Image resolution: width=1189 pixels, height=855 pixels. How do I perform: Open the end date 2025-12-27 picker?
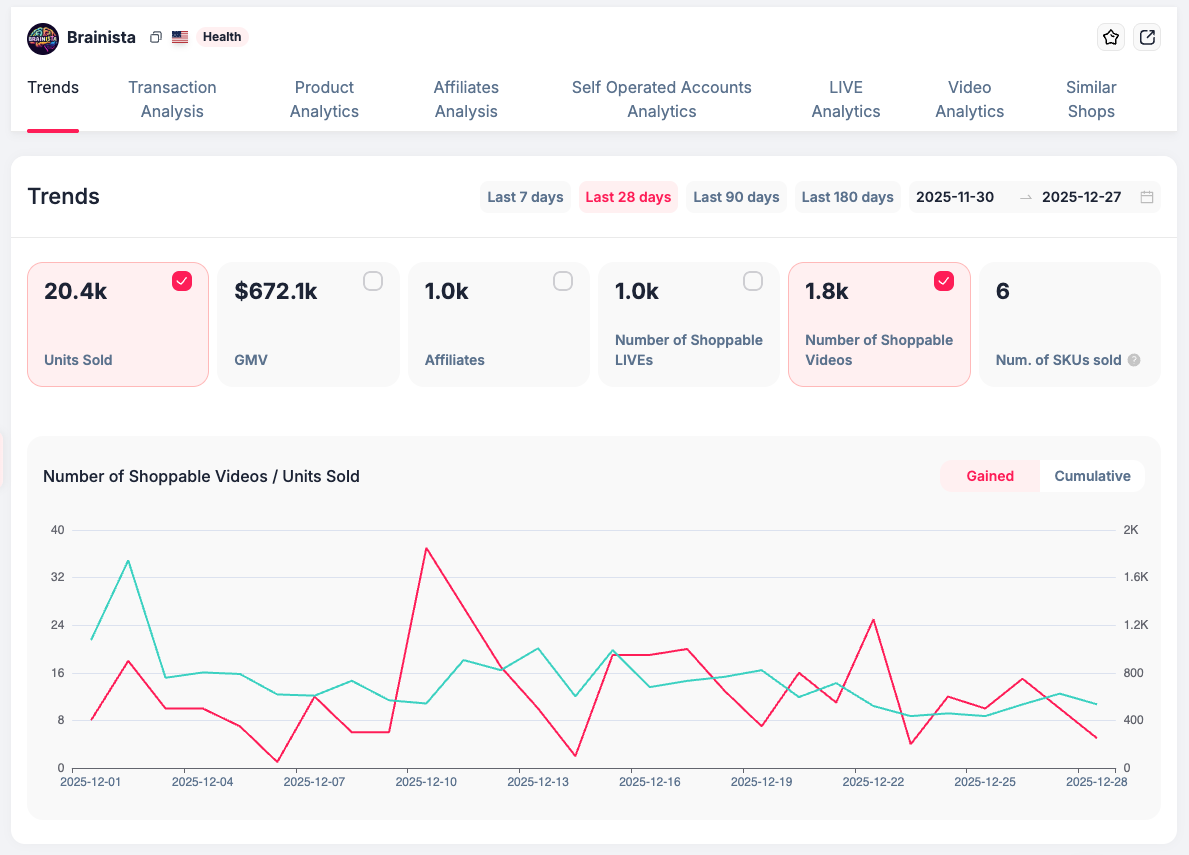(1081, 197)
